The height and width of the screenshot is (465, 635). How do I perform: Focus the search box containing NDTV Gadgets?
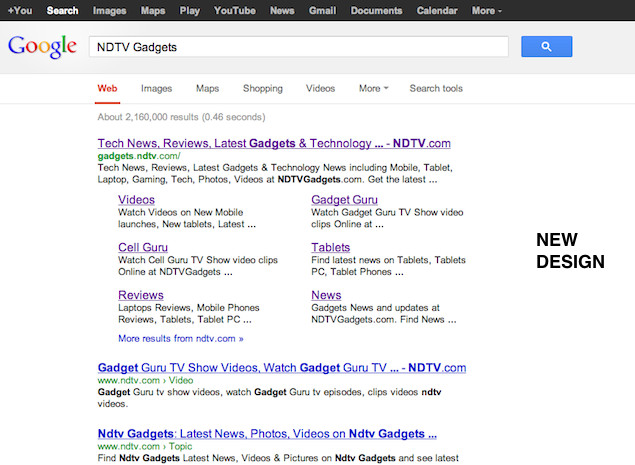(x=299, y=47)
